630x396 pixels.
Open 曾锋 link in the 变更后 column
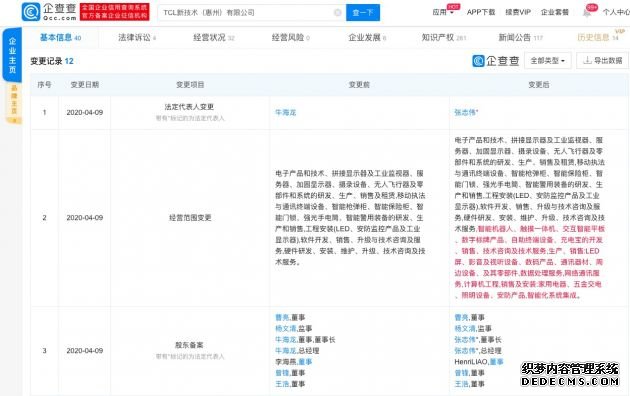[x=461, y=373]
